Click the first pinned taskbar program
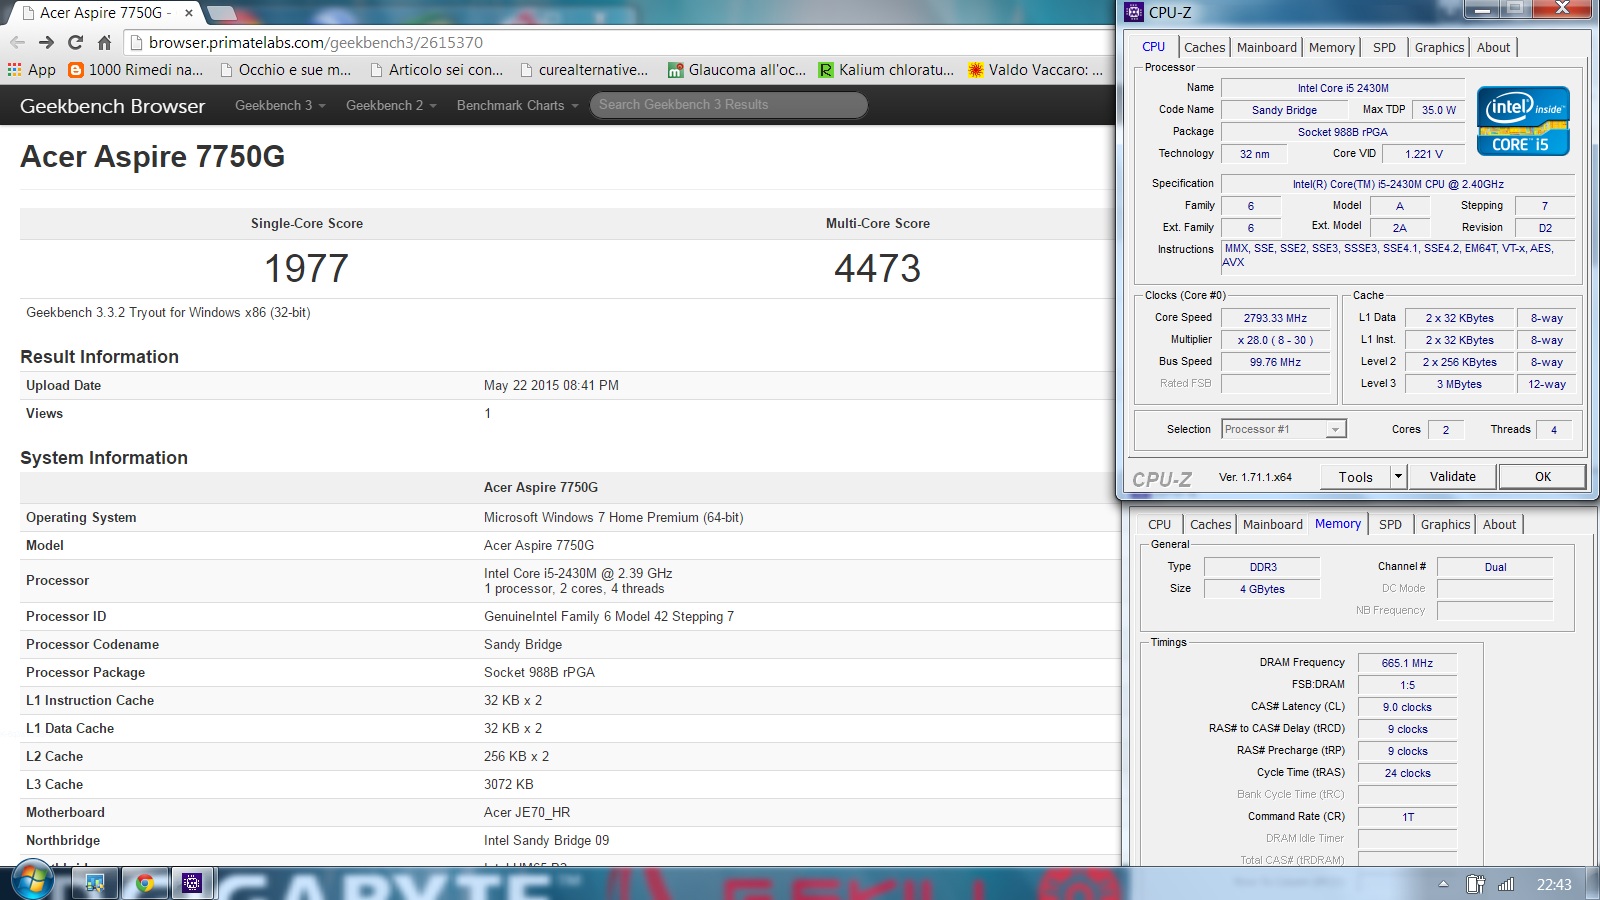Viewport: 1600px width, 900px height. (96, 883)
